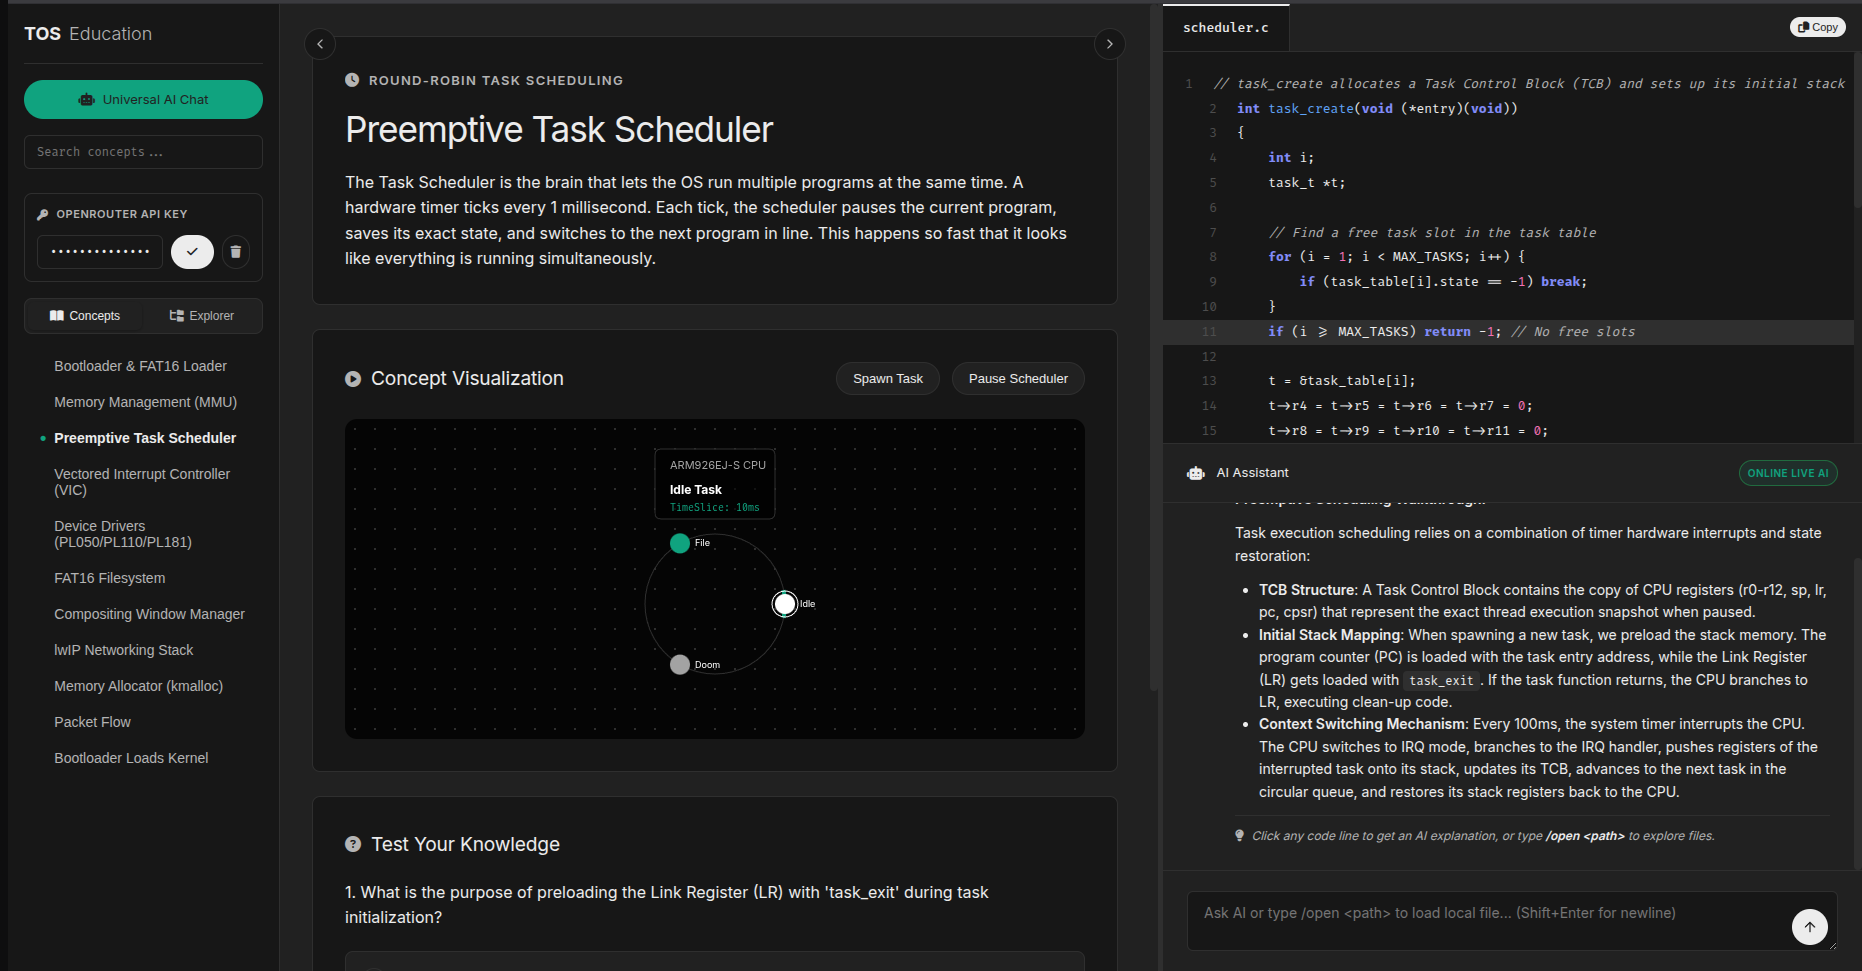Select the scheduler.c file tab
The width and height of the screenshot is (1862, 971).
click(1226, 28)
